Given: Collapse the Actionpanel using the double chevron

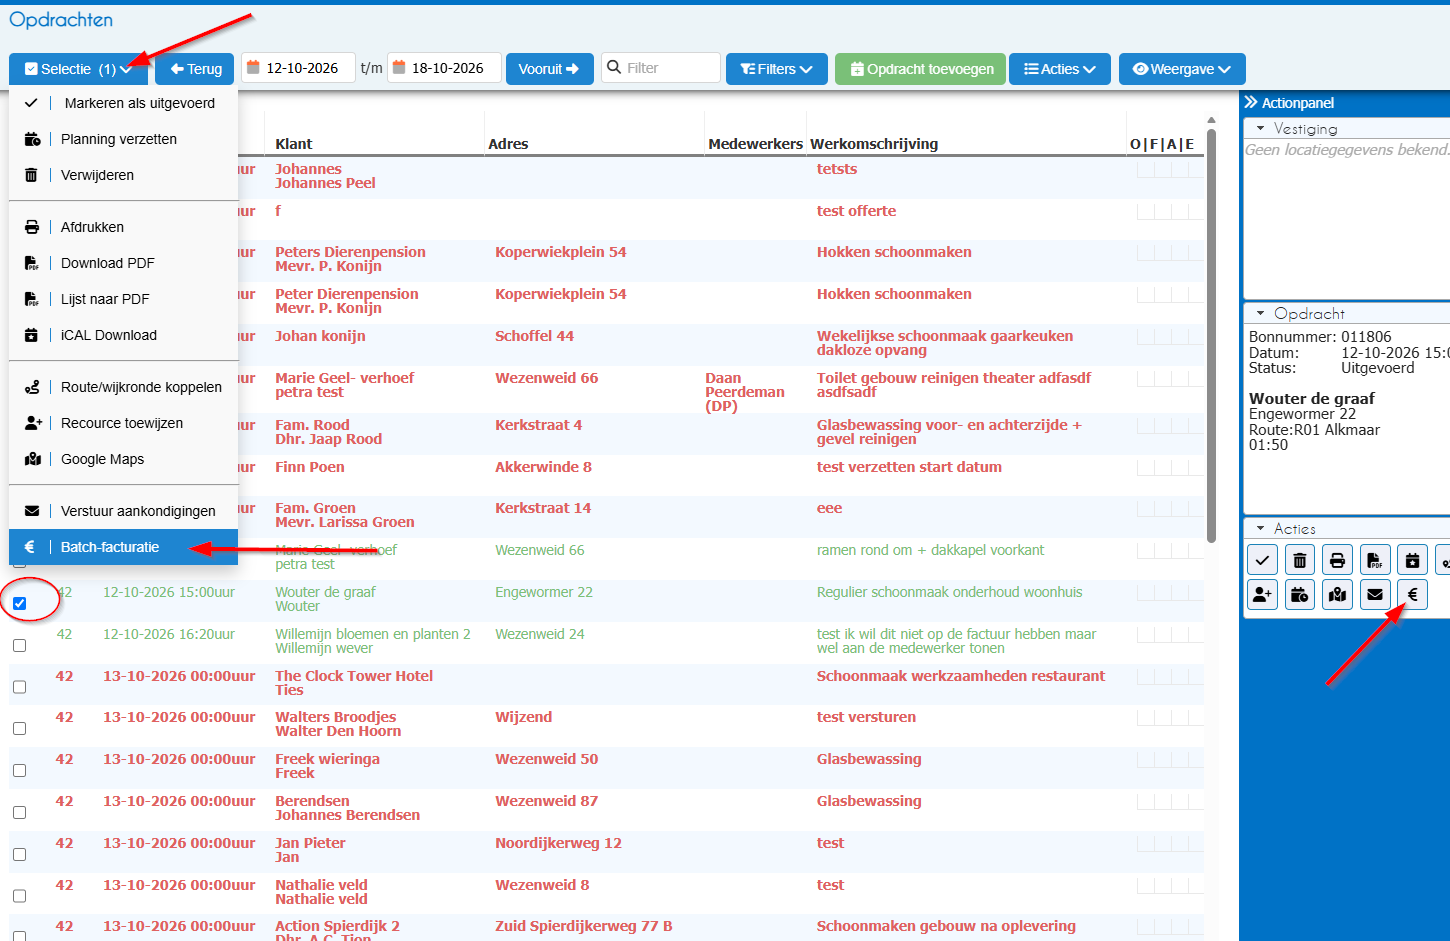Looking at the screenshot, I should [x=1250, y=102].
